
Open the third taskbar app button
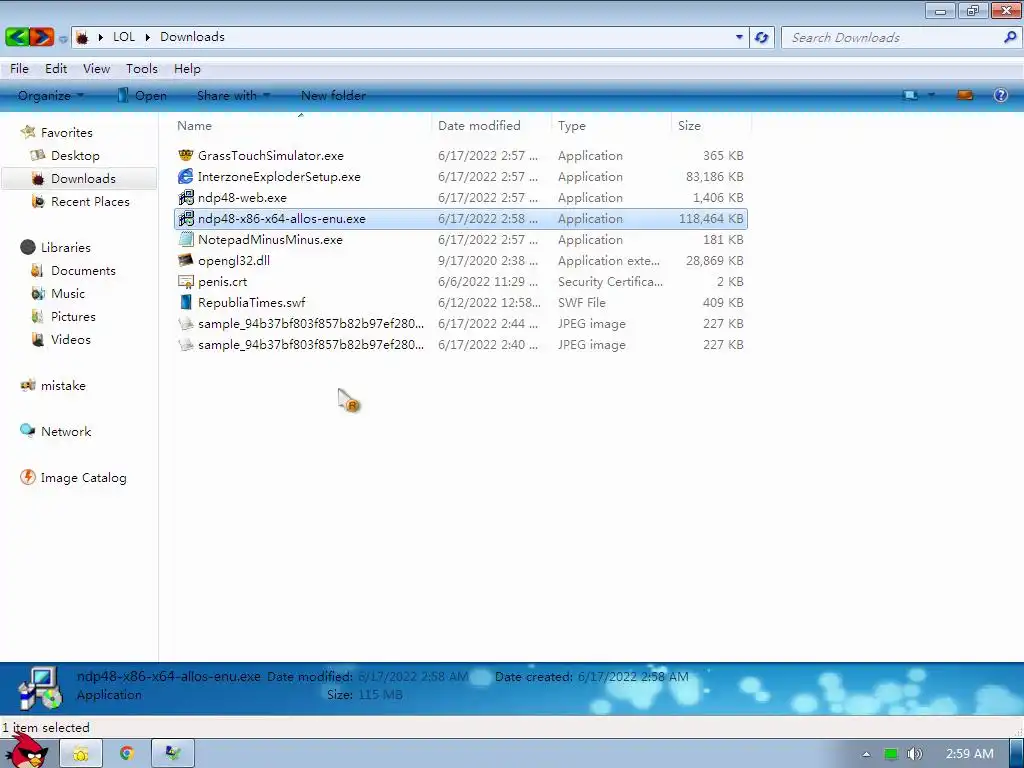pyautogui.click(x=172, y=754)
